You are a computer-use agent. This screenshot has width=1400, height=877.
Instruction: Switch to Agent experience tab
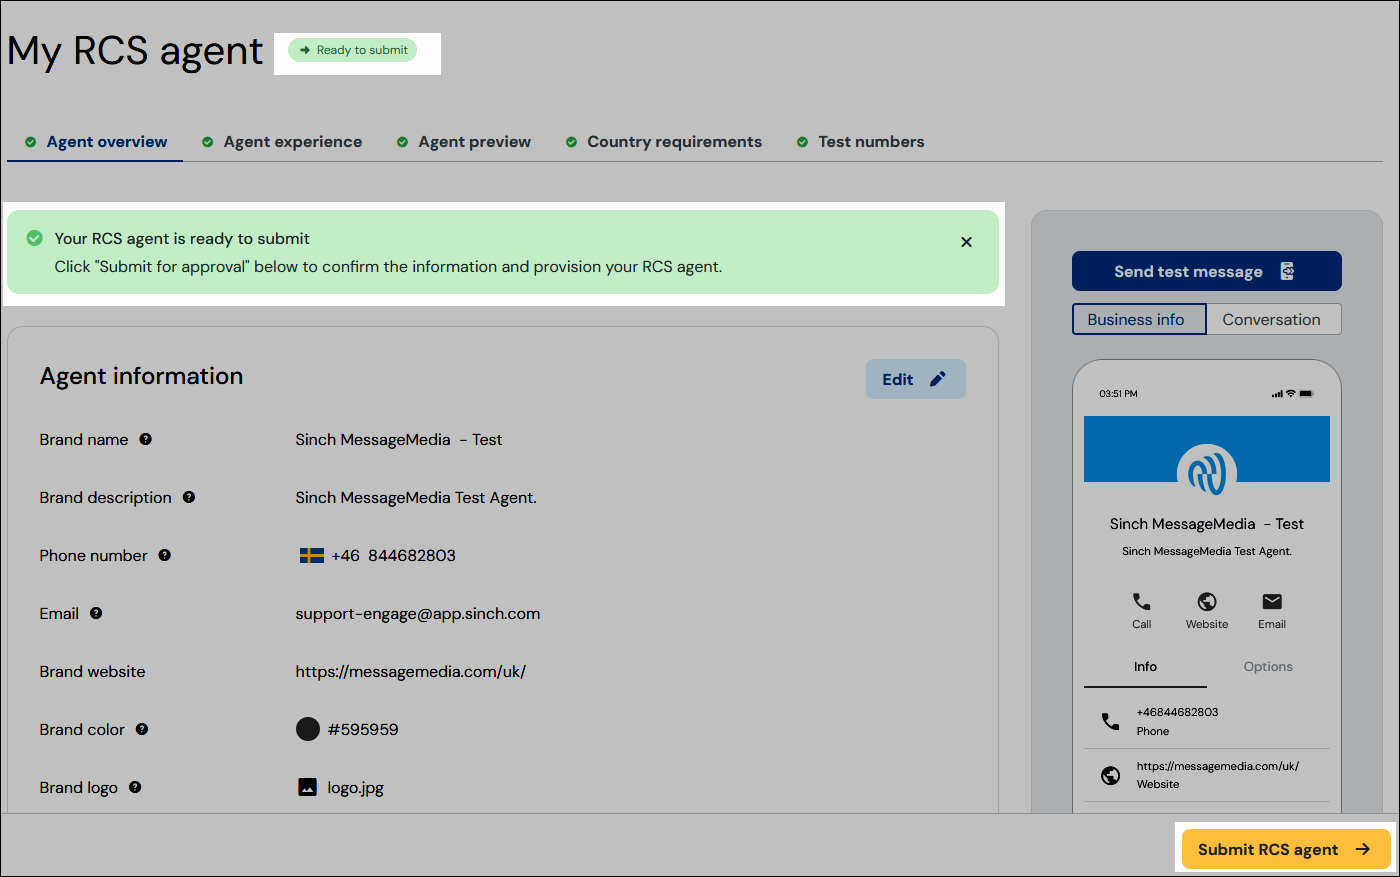(x=282, y=142)
